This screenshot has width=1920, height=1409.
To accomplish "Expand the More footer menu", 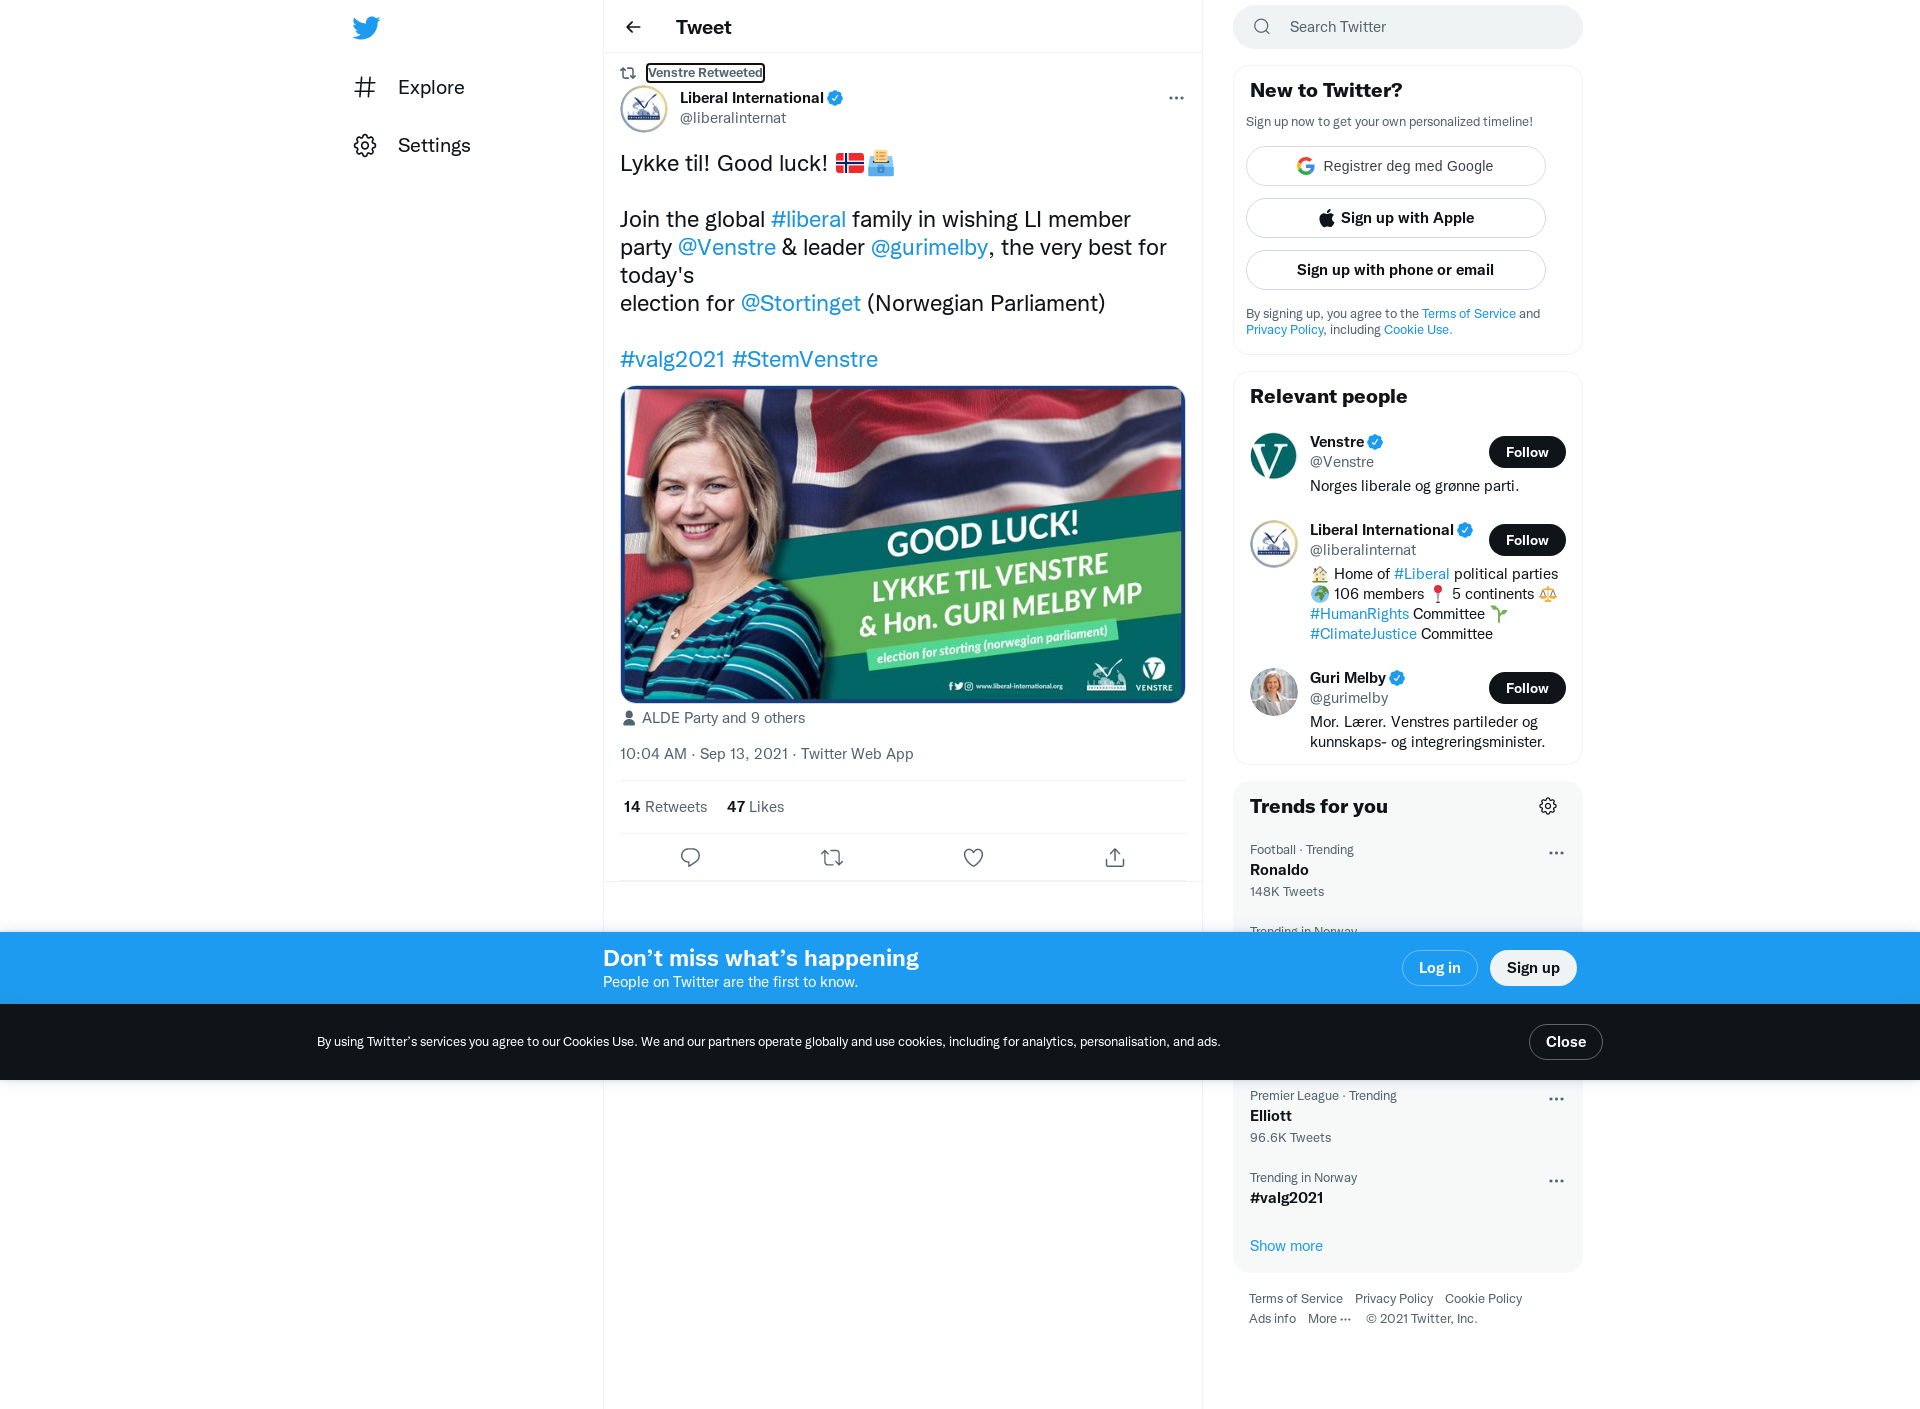I will 1329,1319.
